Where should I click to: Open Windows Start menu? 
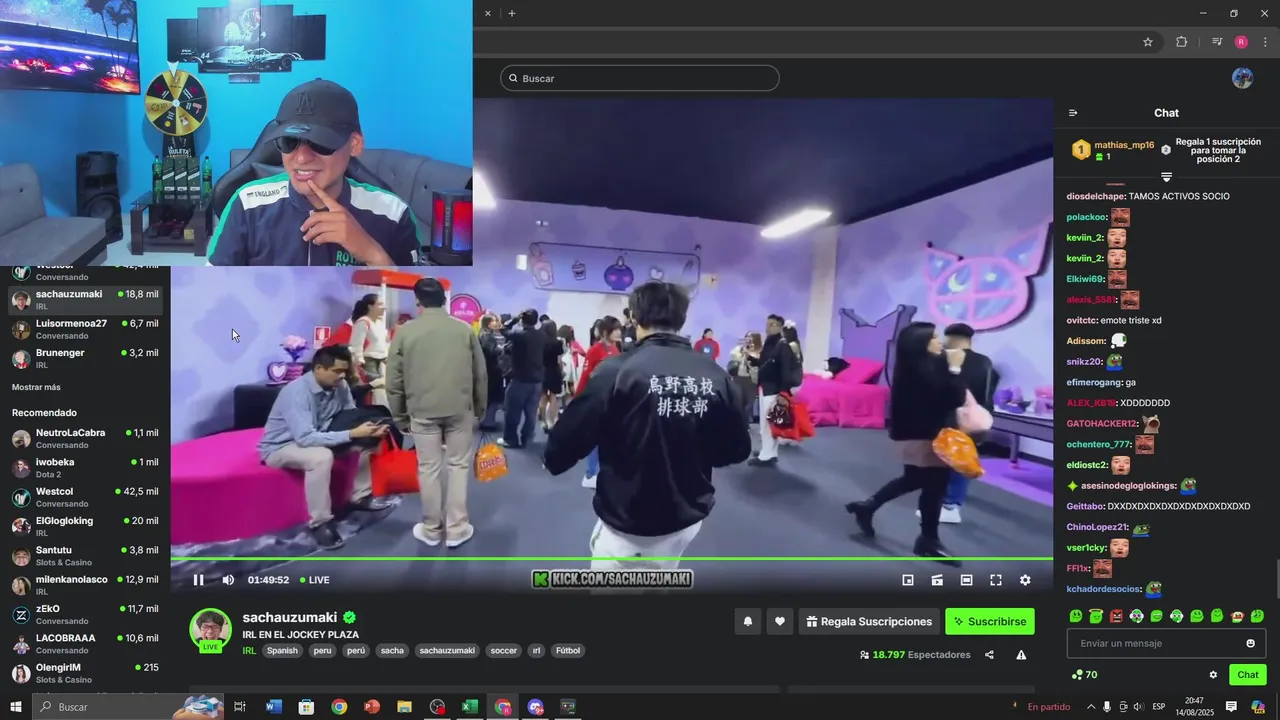tap(16, 707)
